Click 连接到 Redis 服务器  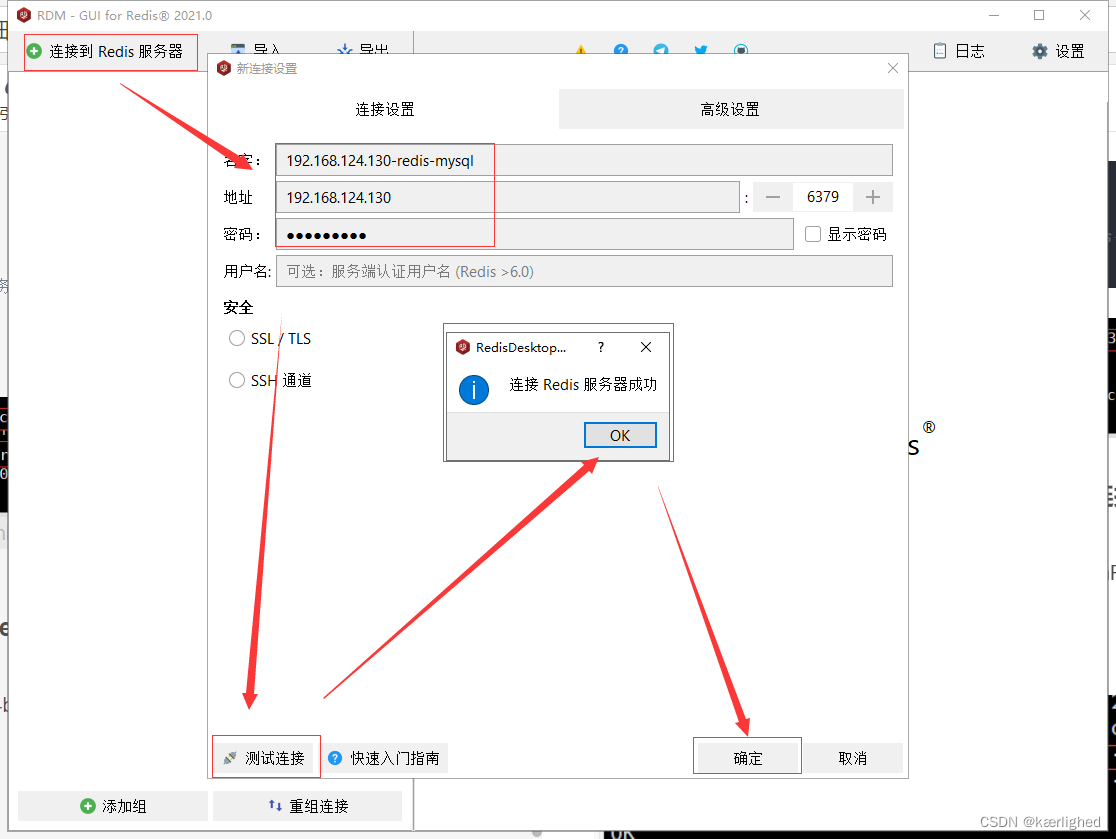(x=110, y=51)
